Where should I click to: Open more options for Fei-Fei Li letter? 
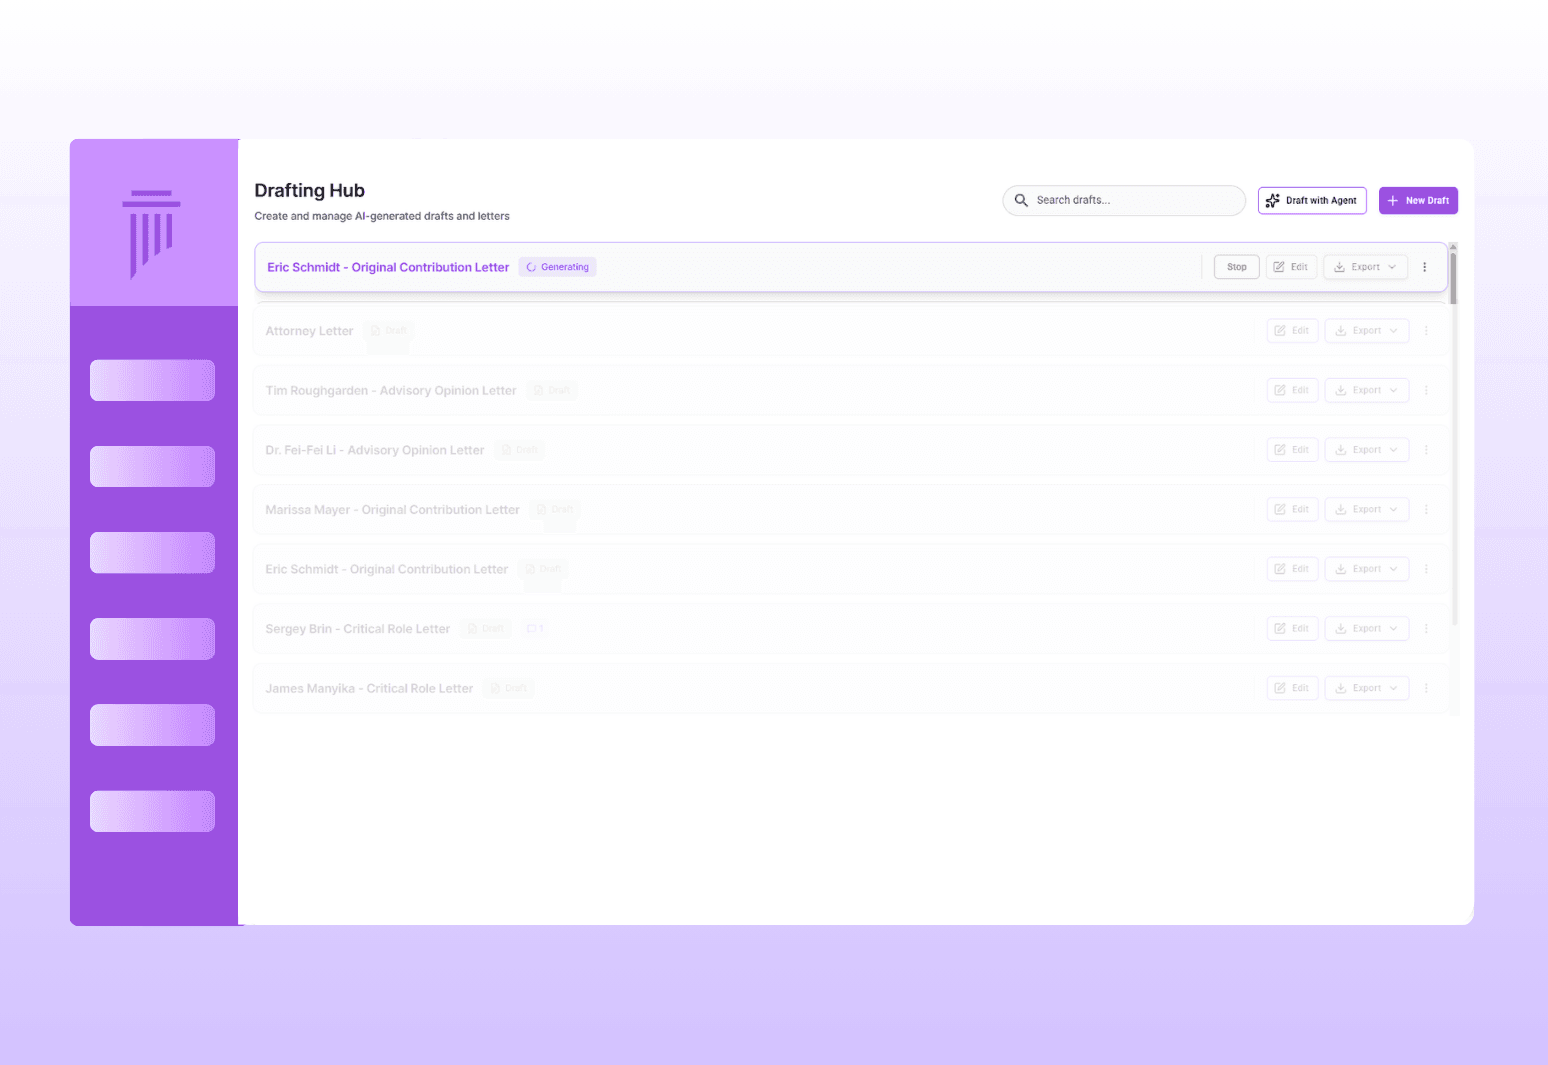pos(1426,450)
